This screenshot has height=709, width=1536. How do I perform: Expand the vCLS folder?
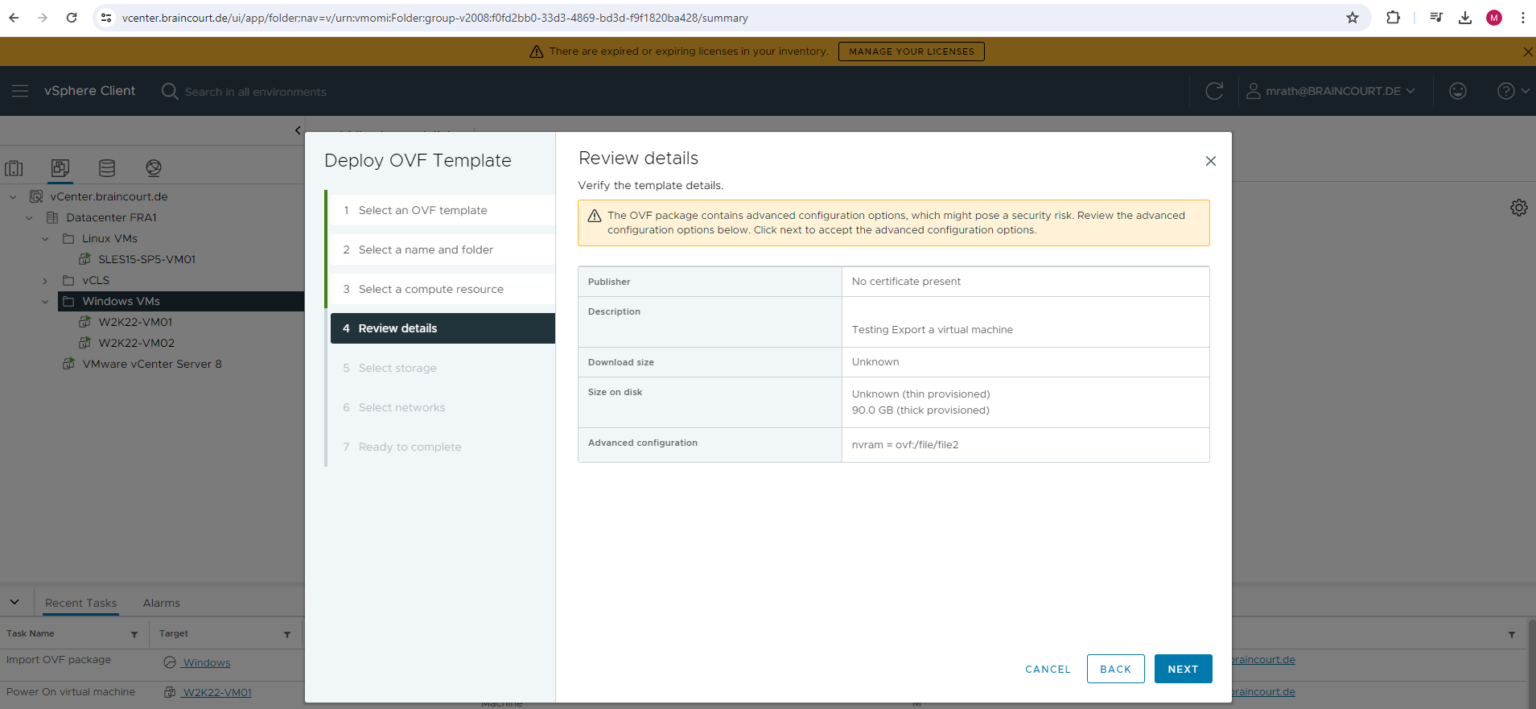44,280
